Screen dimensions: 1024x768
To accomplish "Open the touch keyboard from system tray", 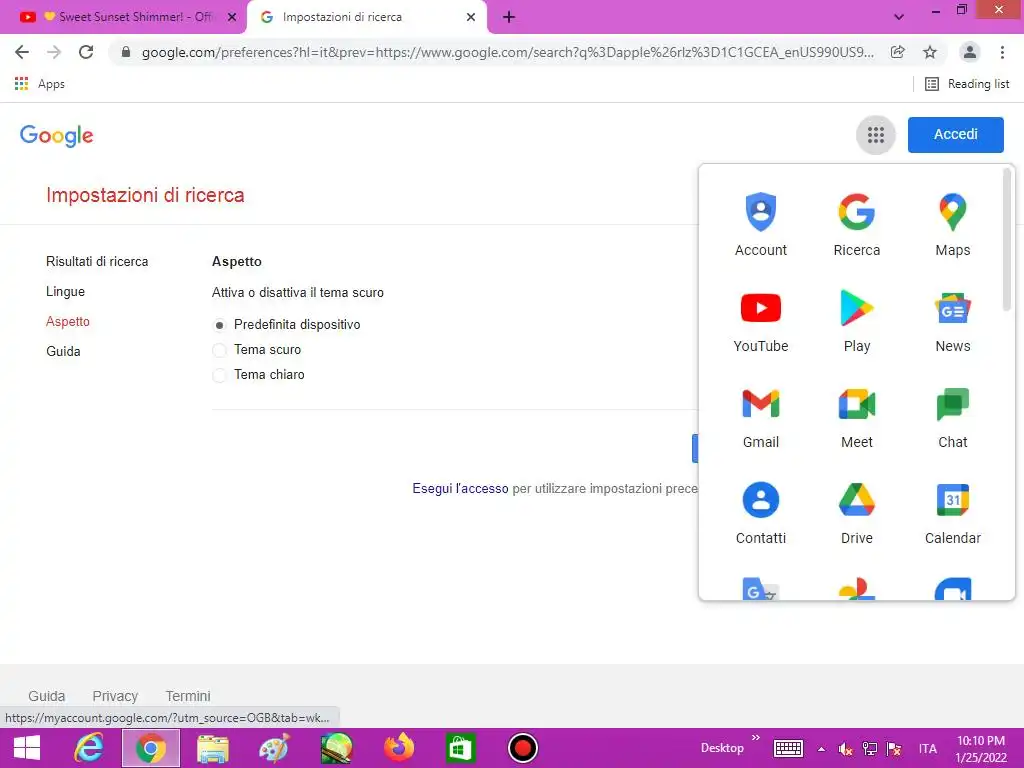I will pyautogui.click(x=788, y=748).
